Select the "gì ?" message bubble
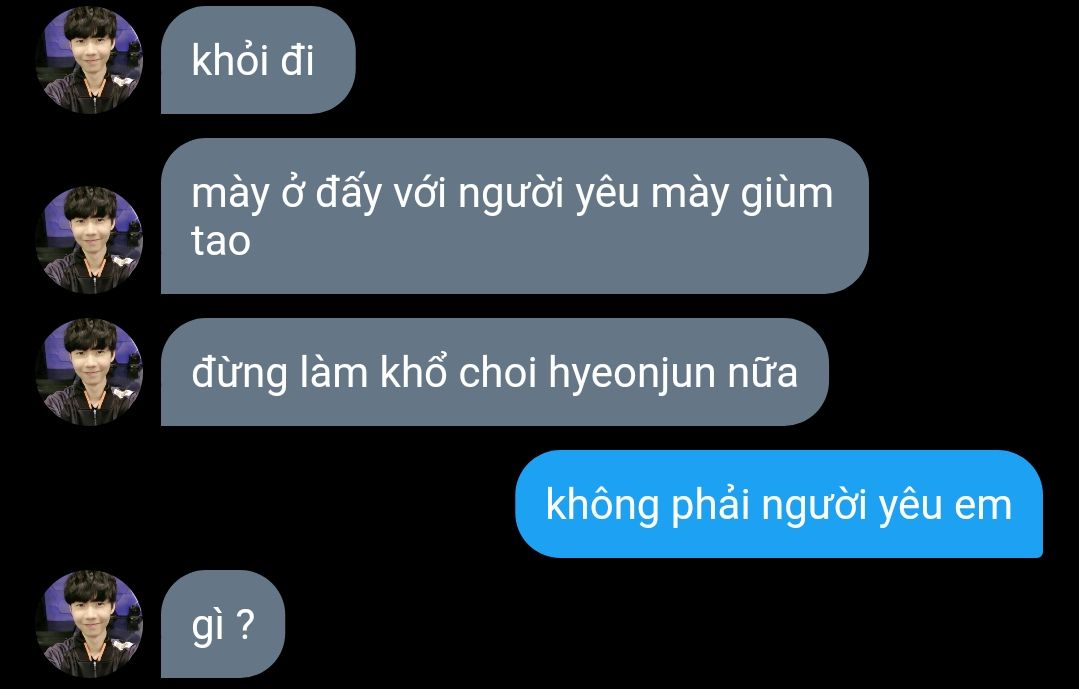The width and height of the screenshot is (1079, 689). [x=223, y=624]
